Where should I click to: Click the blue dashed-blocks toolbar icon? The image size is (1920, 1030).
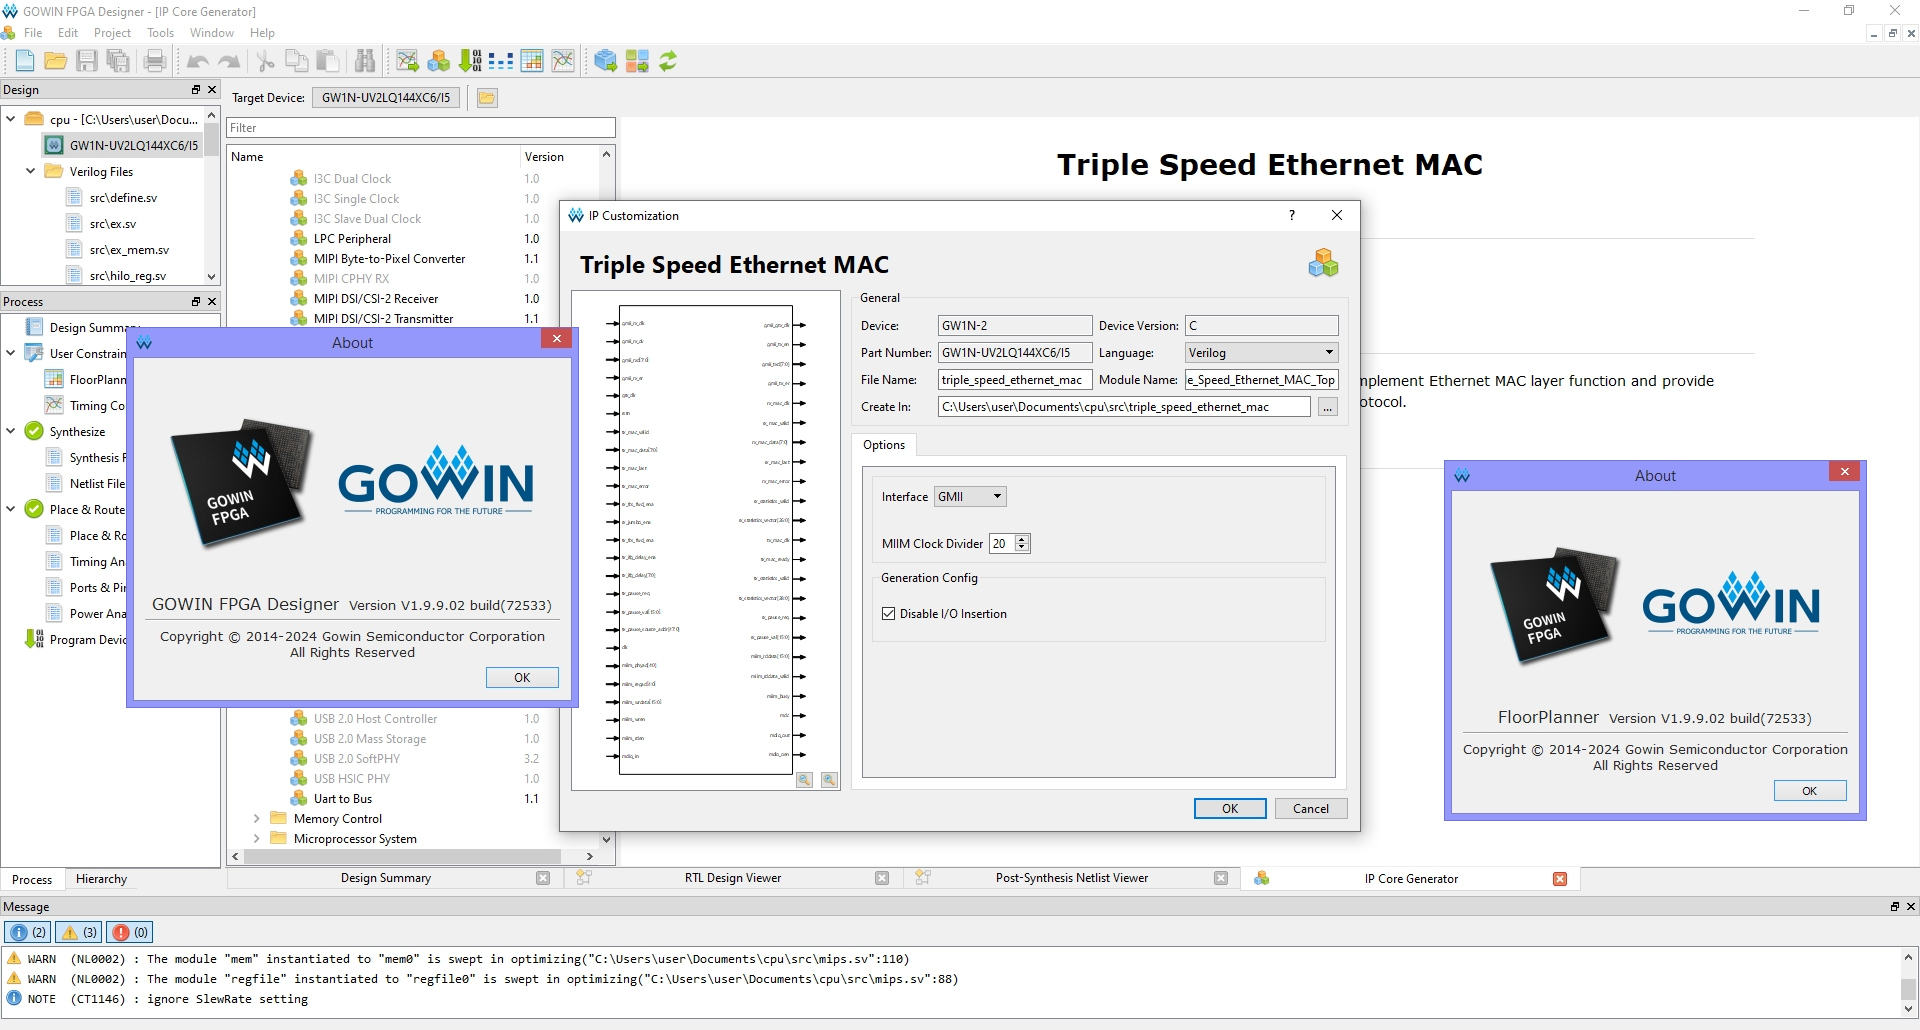point(501,61)
